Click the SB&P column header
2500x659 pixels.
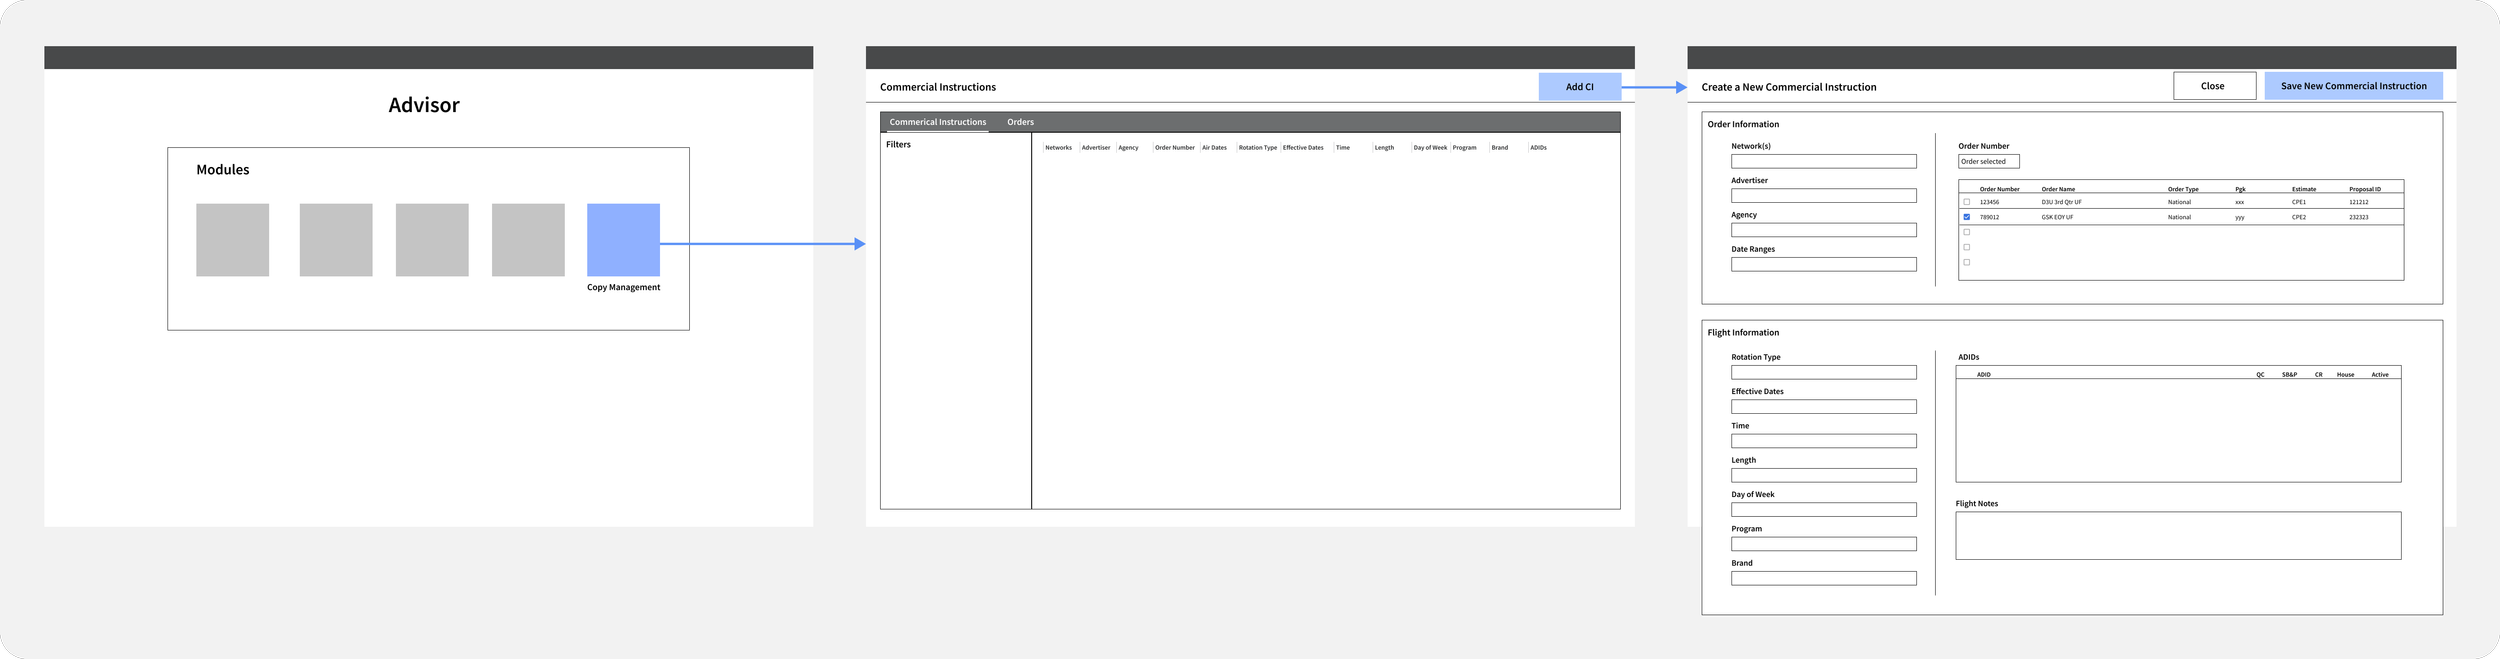[2289, 375]
